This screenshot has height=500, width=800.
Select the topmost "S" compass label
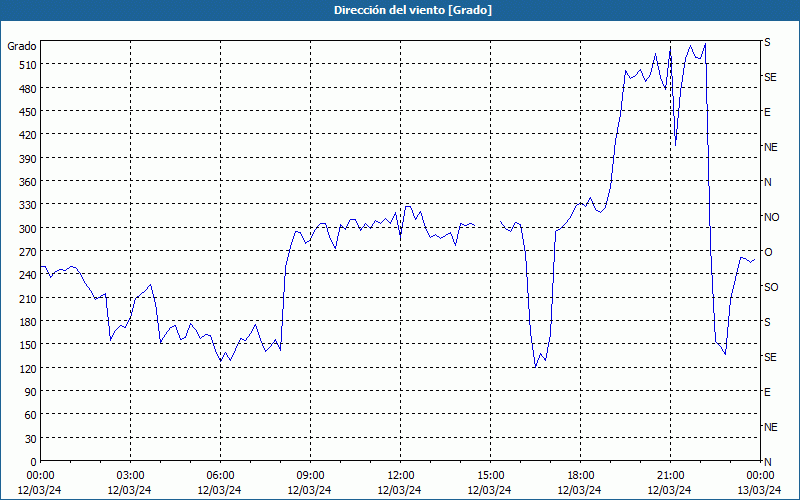[767, 42]
